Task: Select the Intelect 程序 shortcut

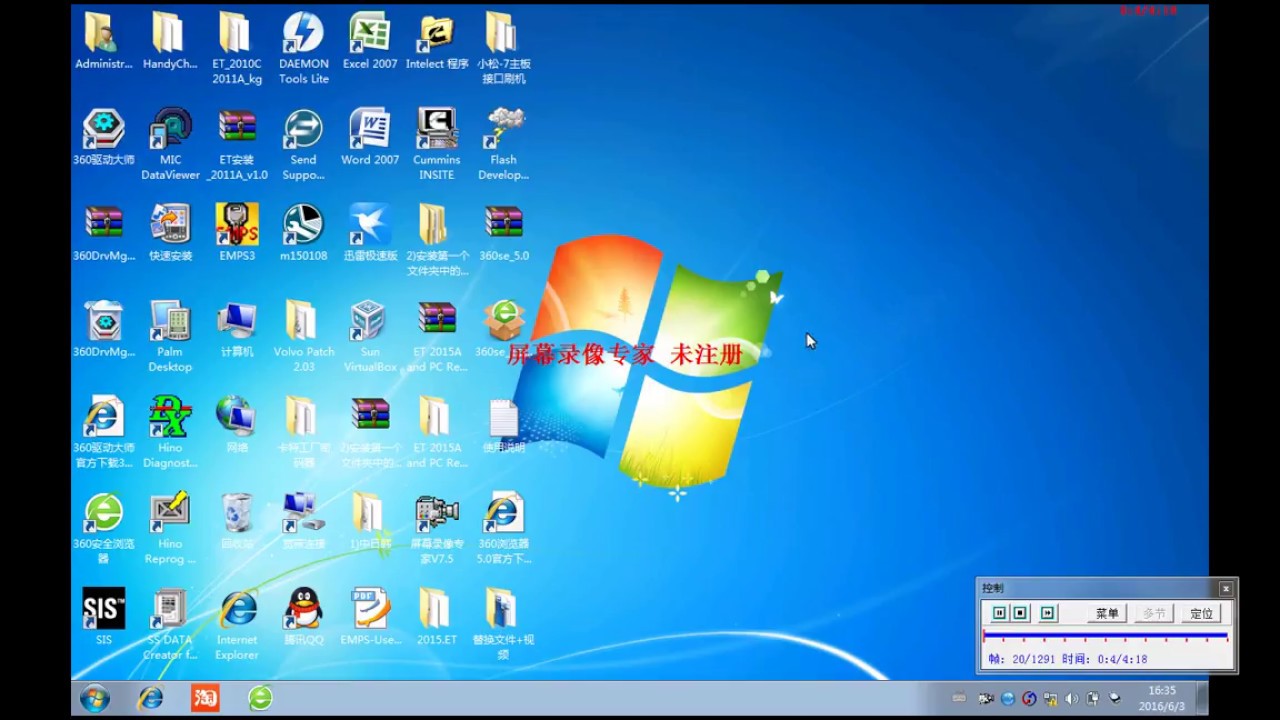Action: (x=437, y=40)
